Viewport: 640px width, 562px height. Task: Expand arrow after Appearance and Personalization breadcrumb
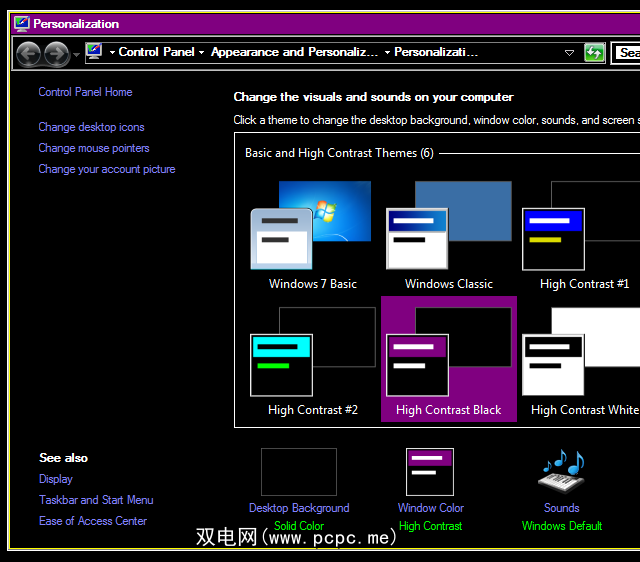(387, 52)
